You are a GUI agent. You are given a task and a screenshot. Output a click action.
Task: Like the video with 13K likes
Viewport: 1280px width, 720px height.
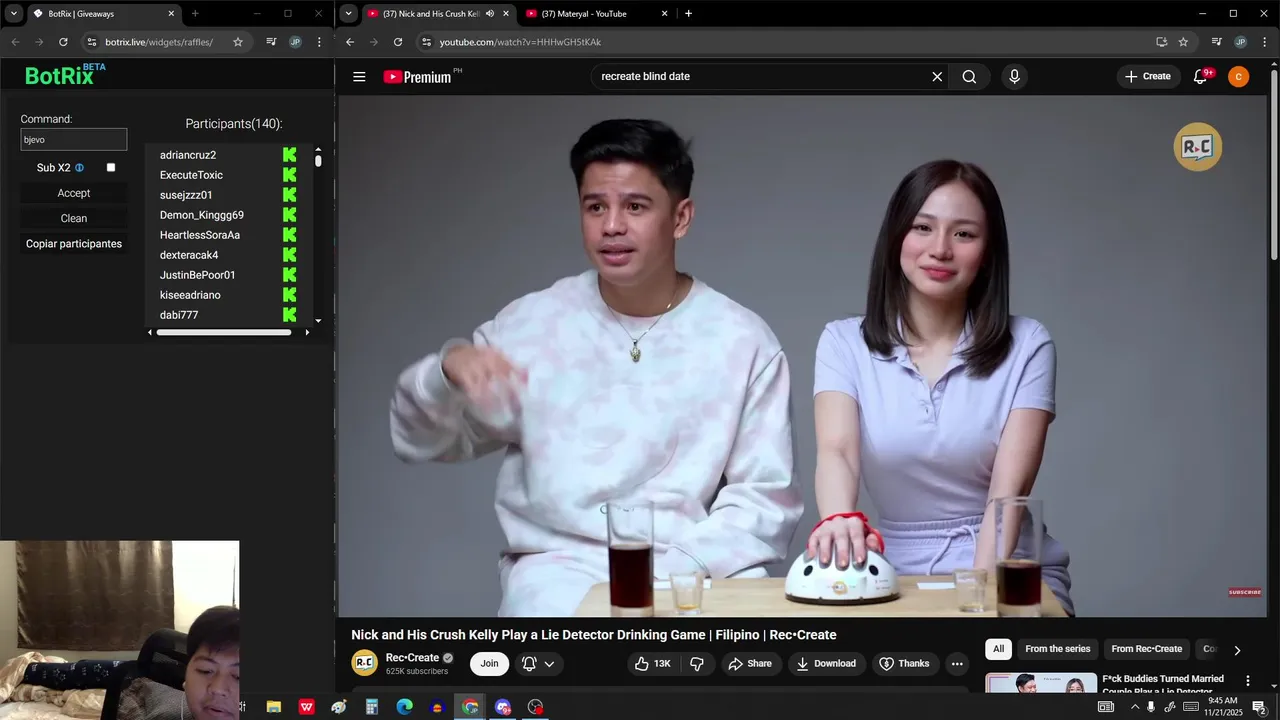652,663
